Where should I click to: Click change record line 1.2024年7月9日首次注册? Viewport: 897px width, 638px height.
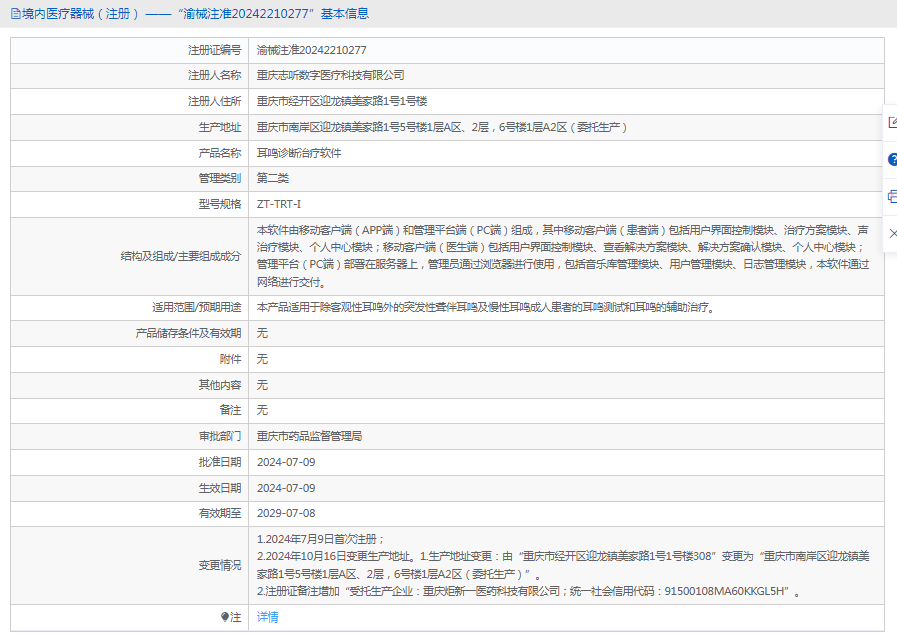tap(321, 539)
